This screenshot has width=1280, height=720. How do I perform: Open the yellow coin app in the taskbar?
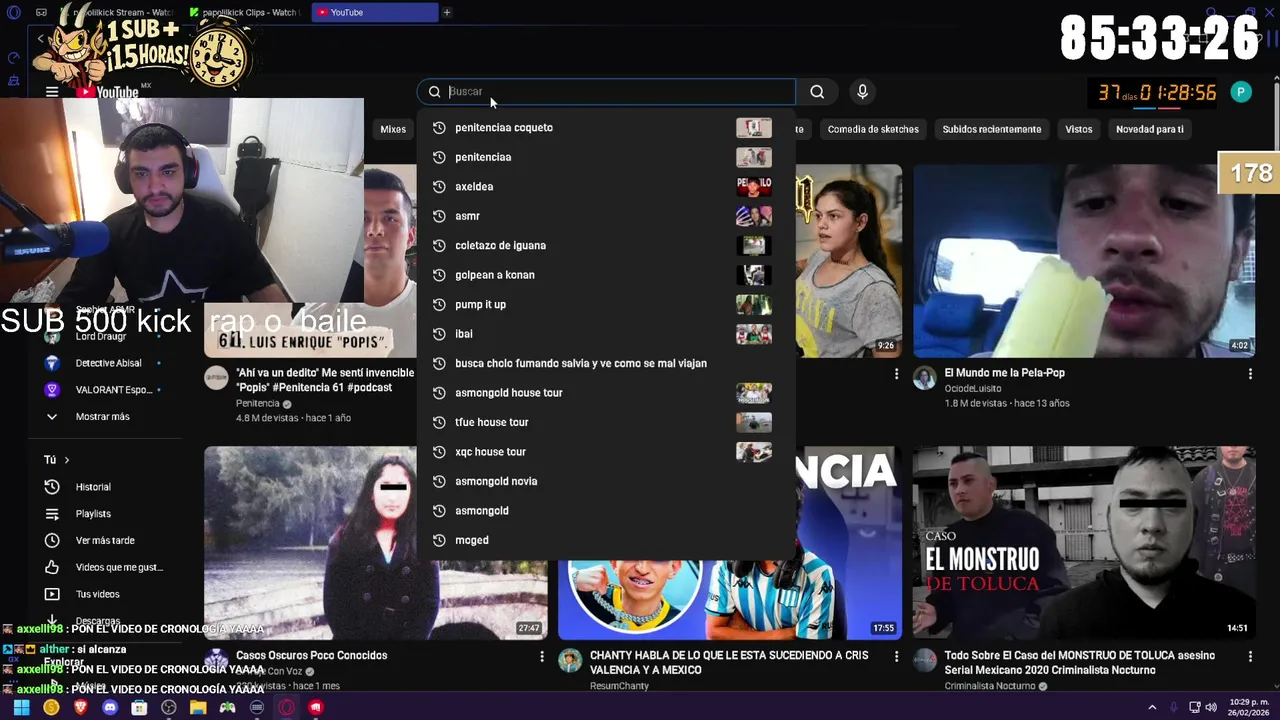(x=51, y=707)
